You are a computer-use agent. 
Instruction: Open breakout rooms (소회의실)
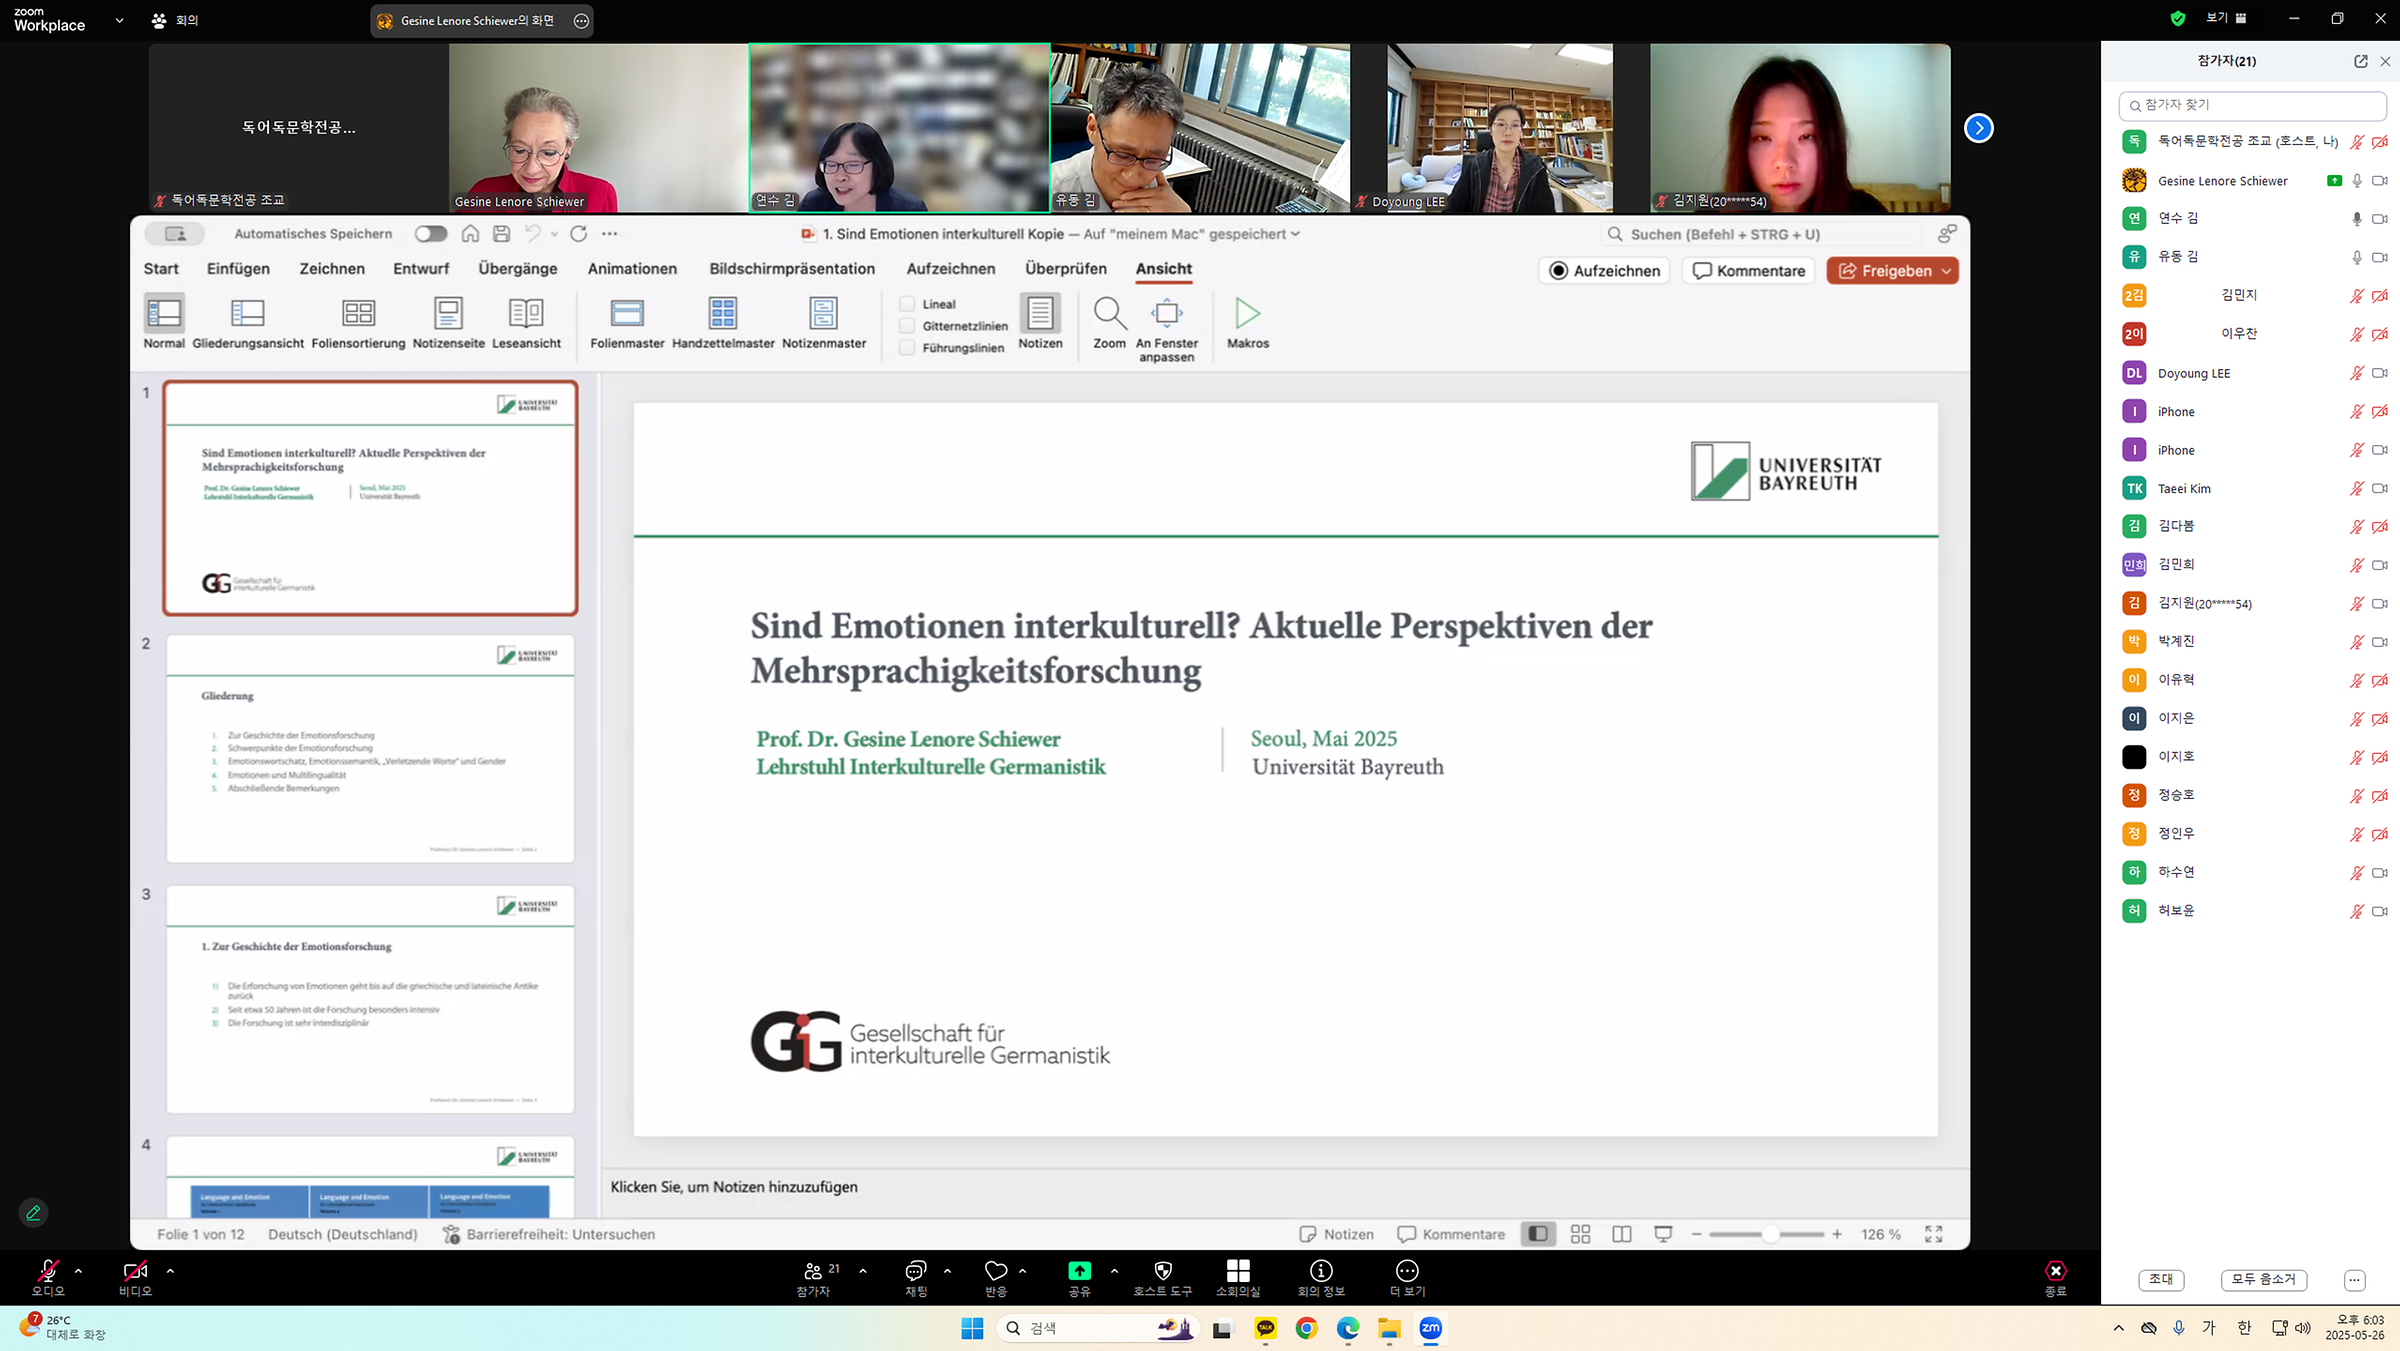click(1237, 1277)
